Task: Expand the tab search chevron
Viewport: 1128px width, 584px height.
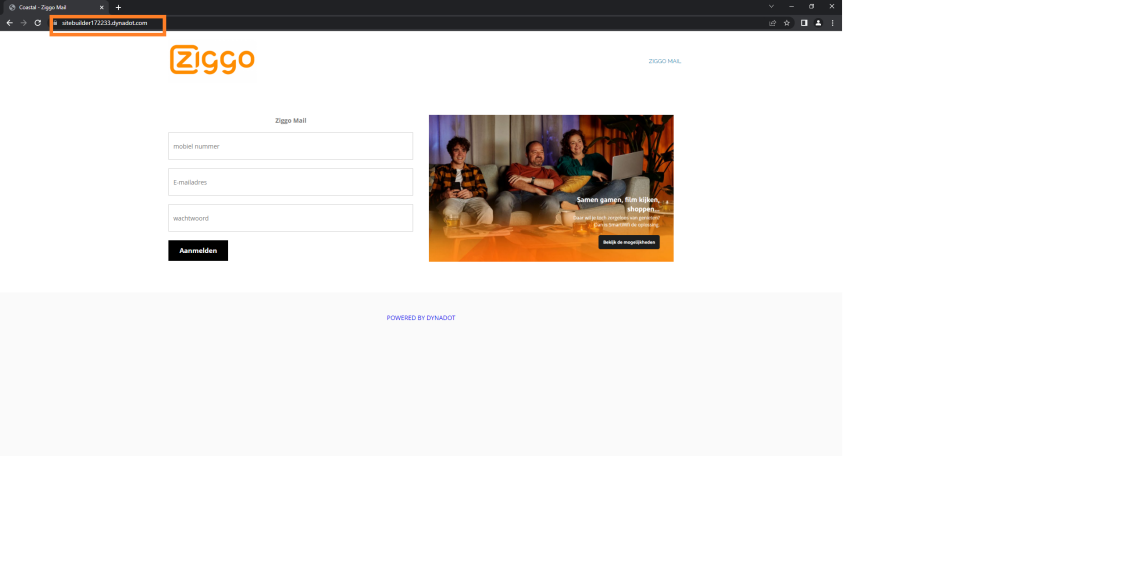Action: point(771,6)
